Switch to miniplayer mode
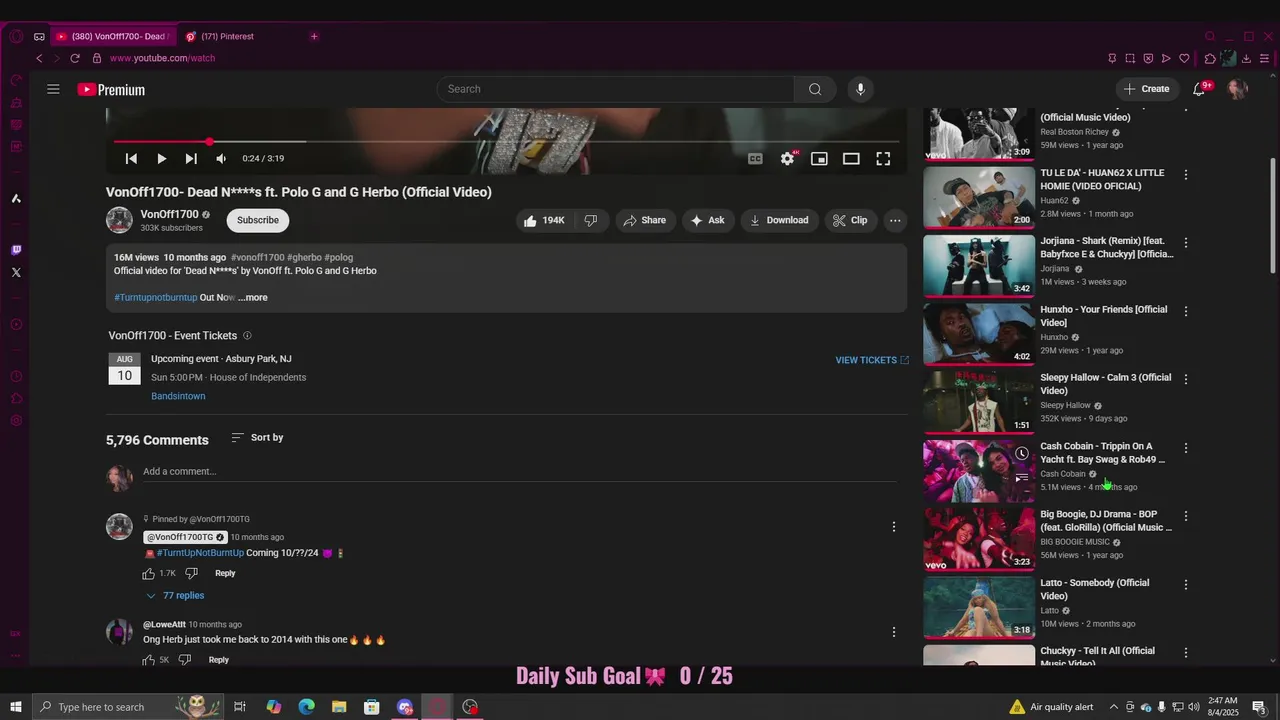The width and height of the screenshot is (1280, 720). click(819, 159)
